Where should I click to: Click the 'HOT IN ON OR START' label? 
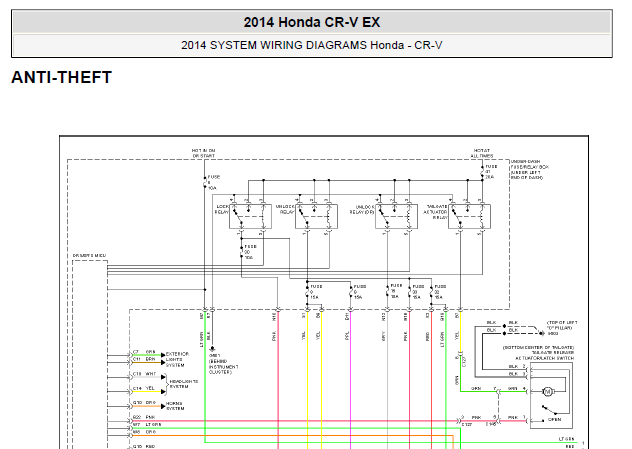[x=204, y=153]
